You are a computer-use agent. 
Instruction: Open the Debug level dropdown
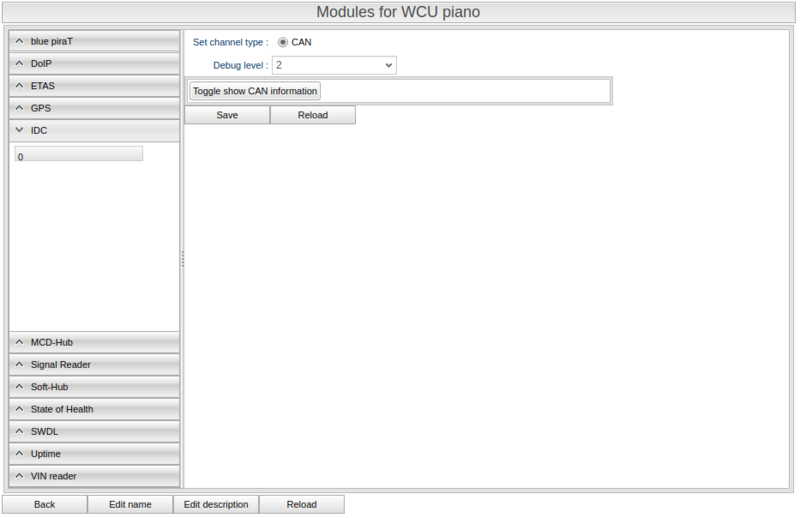334,65
